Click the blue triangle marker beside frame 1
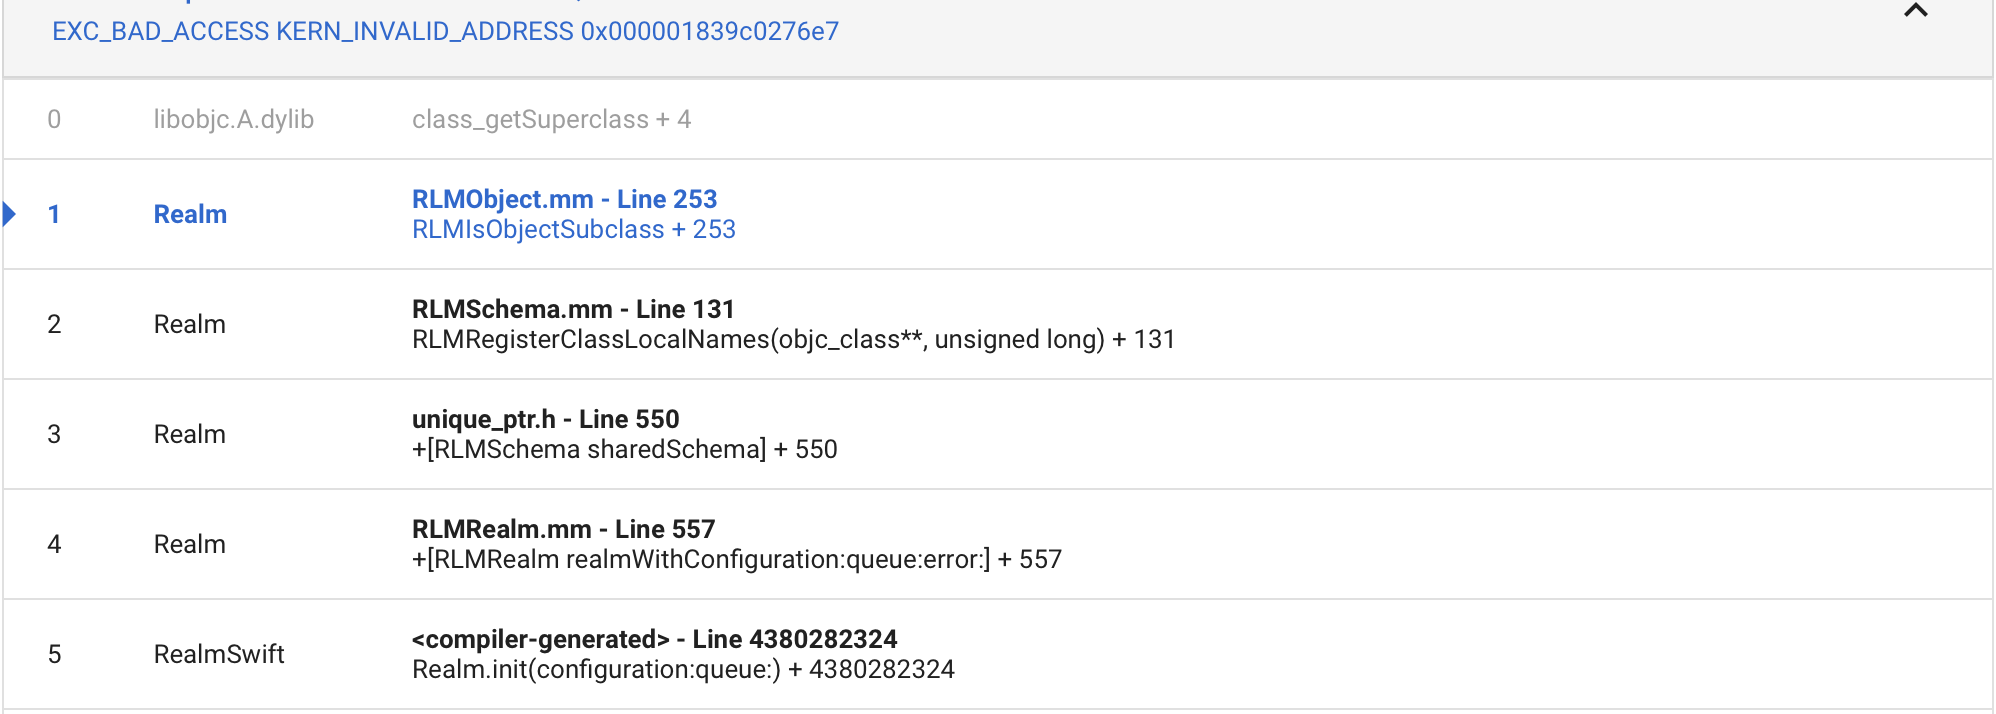The image size is (1996, 714). pos(9,214)
